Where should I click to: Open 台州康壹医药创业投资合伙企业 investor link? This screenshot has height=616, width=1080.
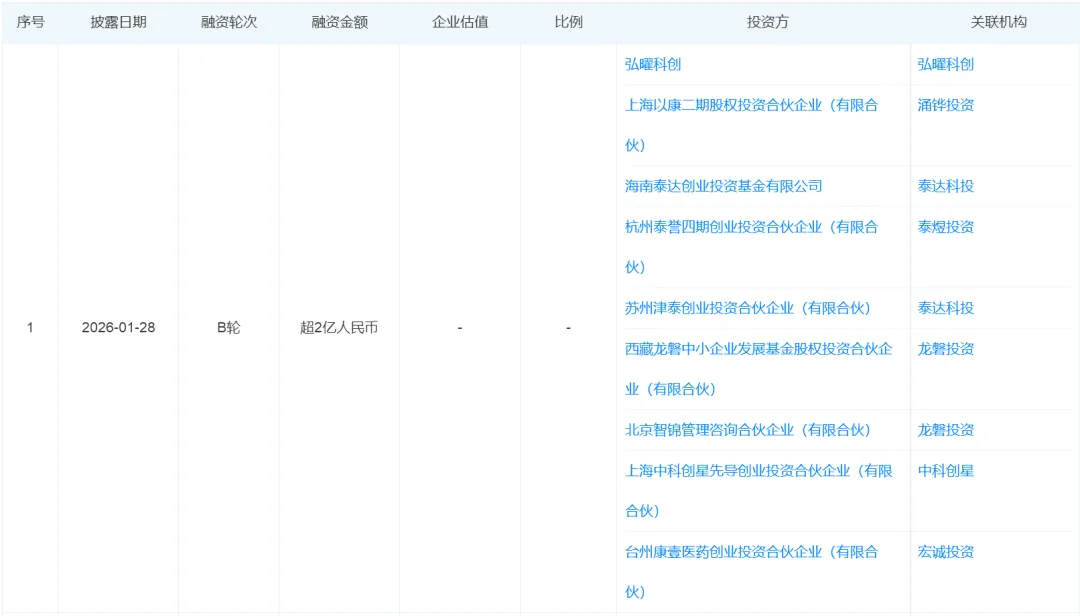click(x=751, y=572)
